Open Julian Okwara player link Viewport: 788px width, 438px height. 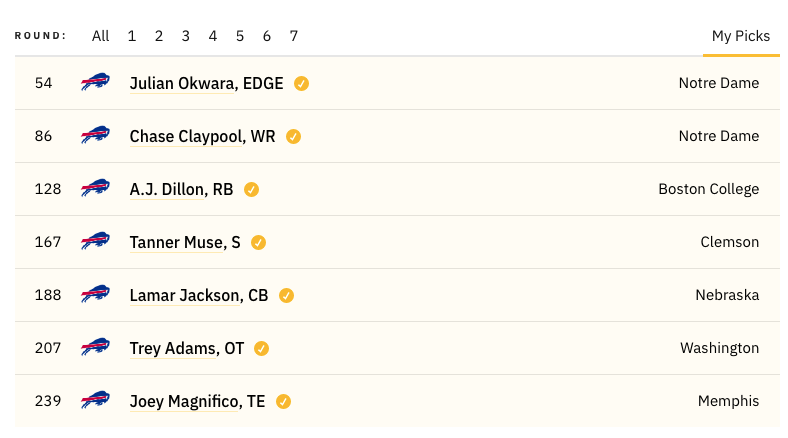[207, 83]
